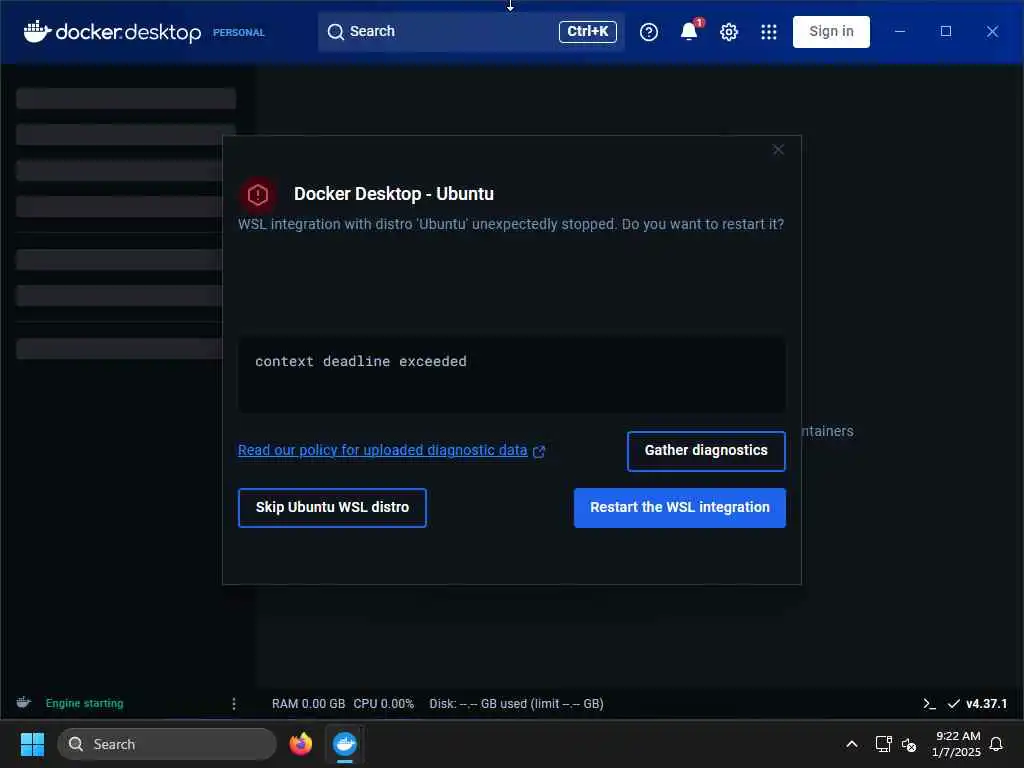The width and height of the screenshot is (1024, 768).
Task: Click the Ctrl+K shortcut badge
Action: click(x=587, y=31)
